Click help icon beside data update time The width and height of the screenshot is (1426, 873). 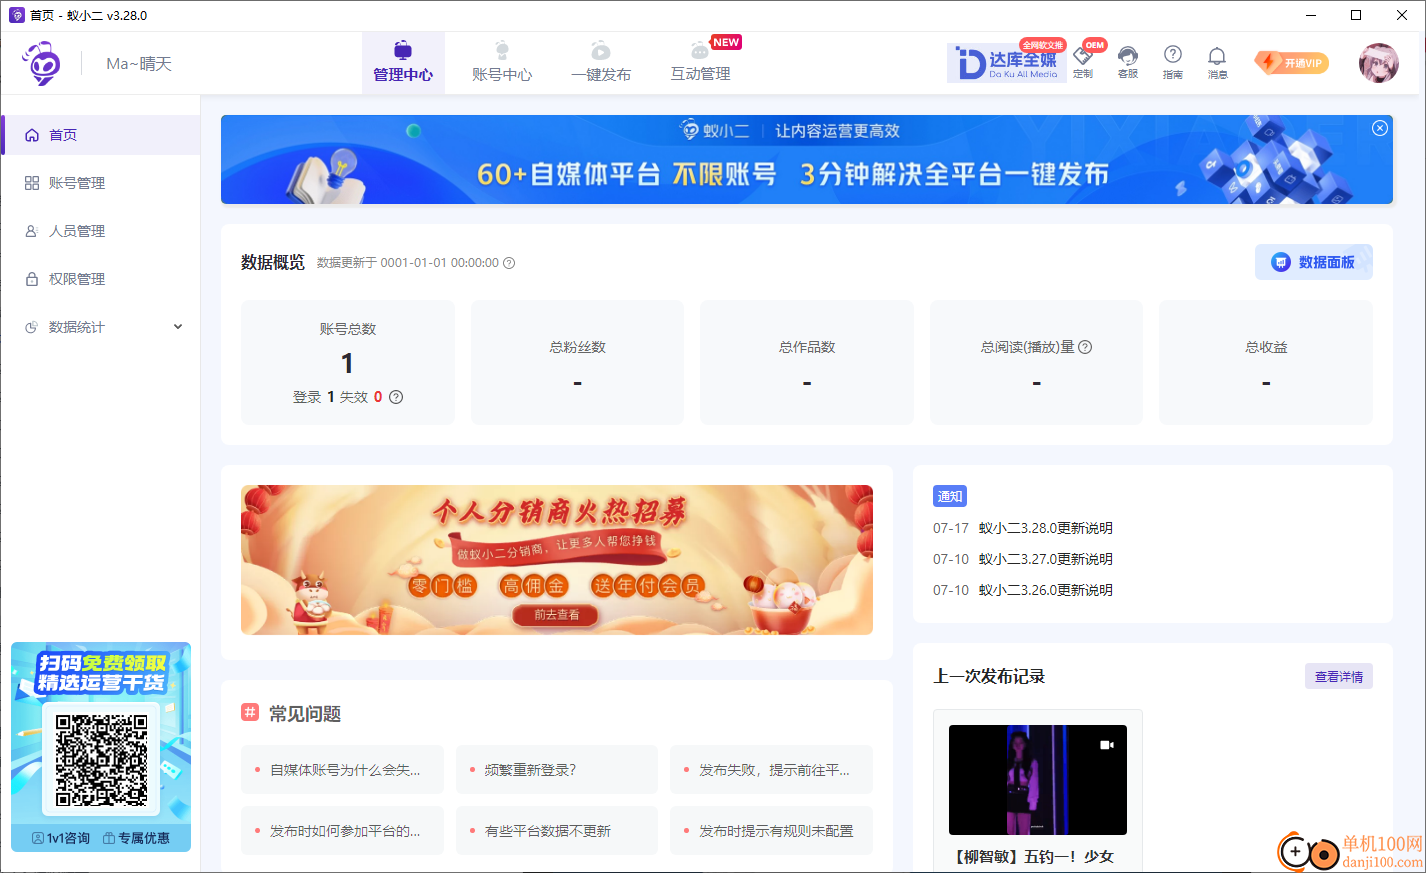(x=509, y=263)
